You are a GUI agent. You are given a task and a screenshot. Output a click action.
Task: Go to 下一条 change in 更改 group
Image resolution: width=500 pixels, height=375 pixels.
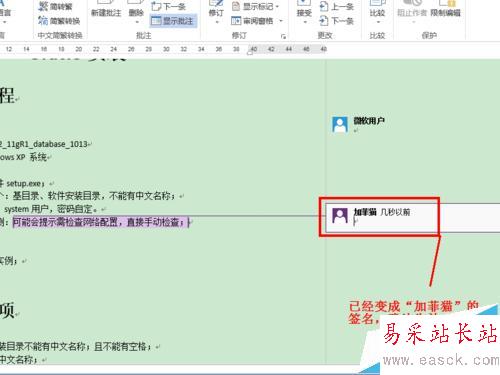[x=336, y=21]
